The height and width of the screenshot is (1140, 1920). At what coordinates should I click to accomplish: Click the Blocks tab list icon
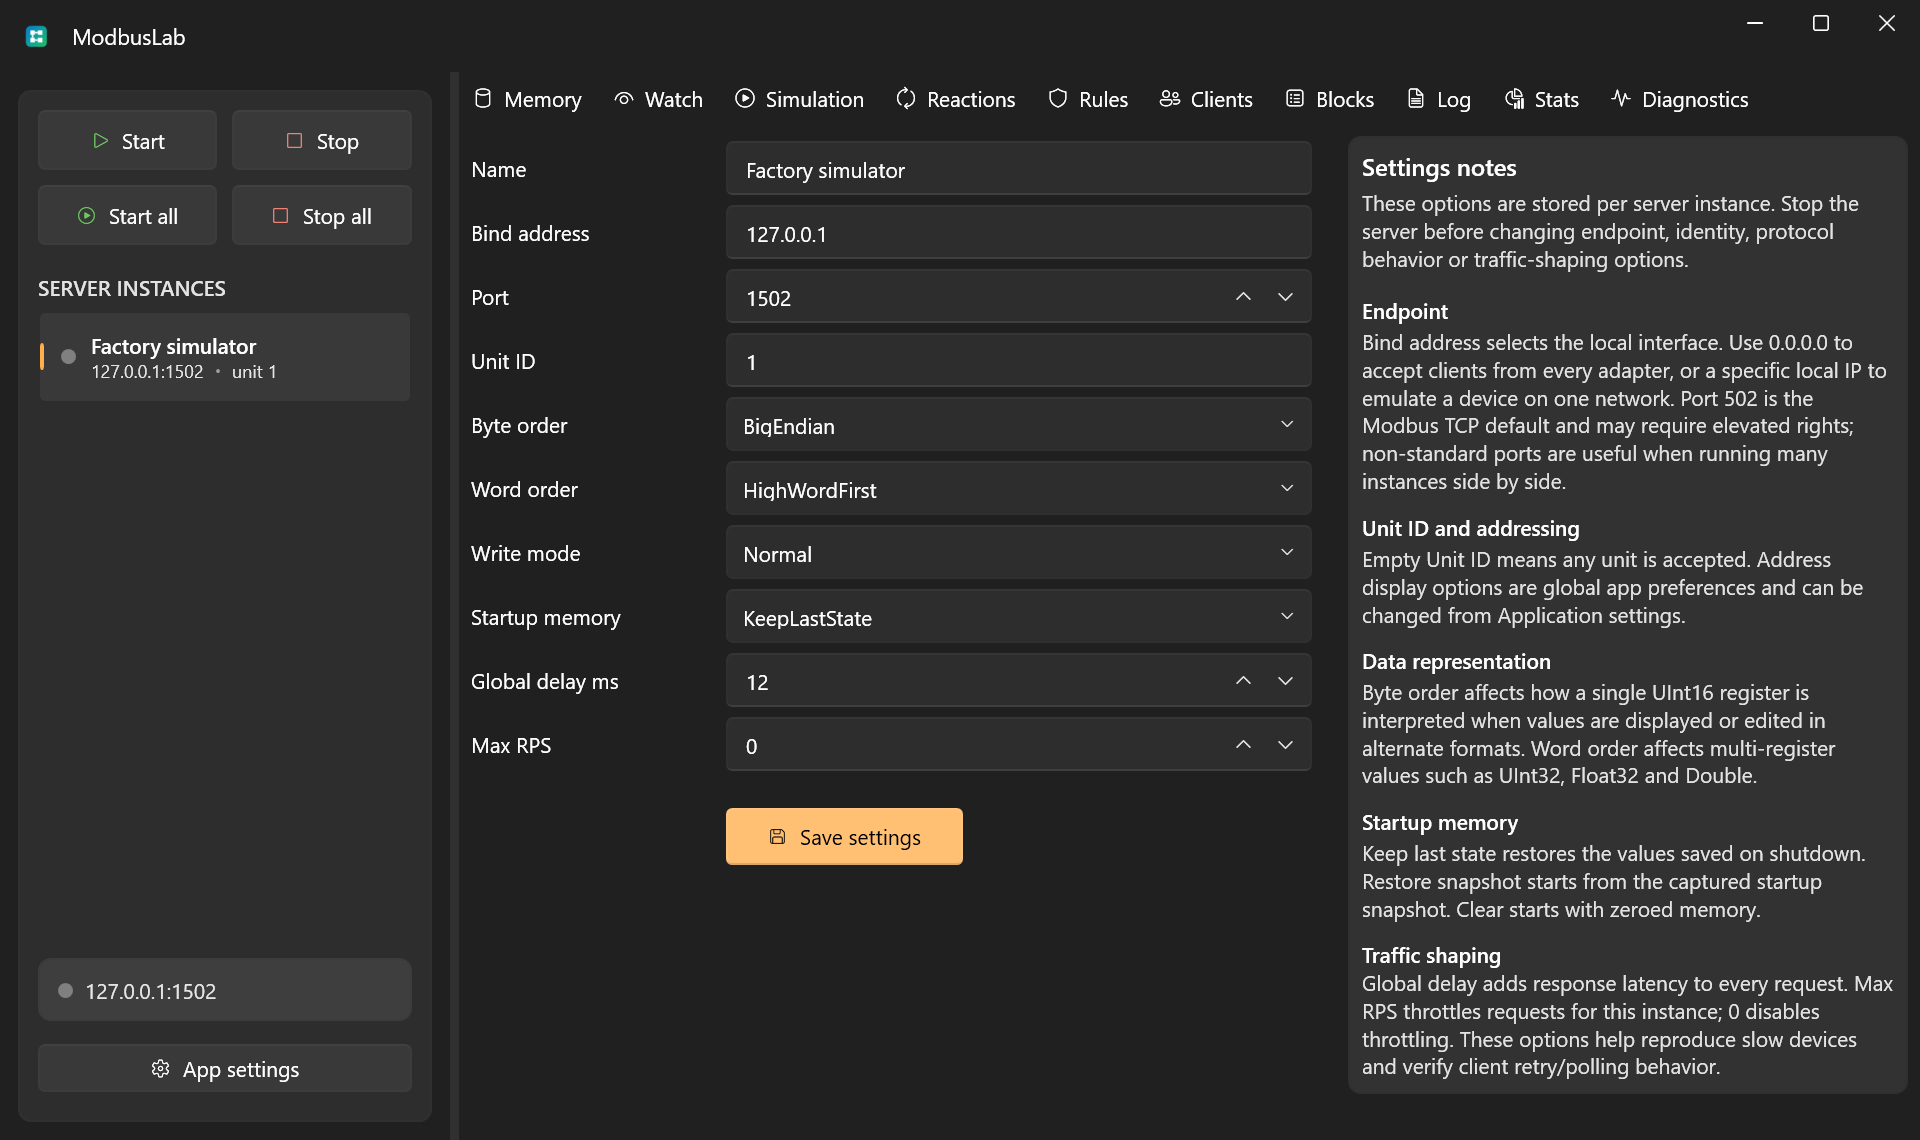1295,98
